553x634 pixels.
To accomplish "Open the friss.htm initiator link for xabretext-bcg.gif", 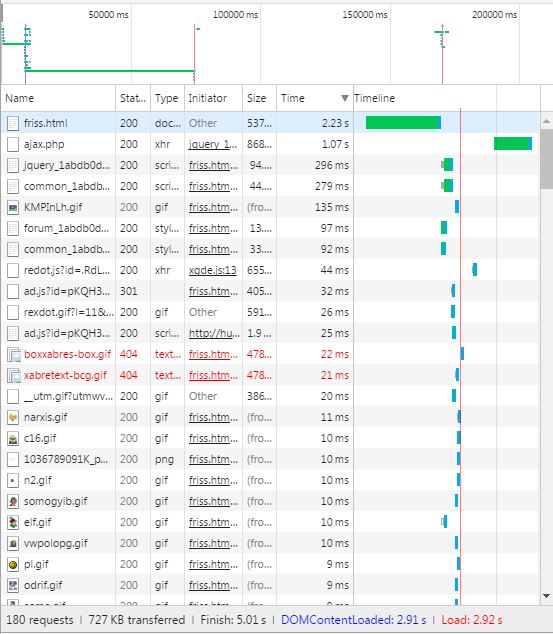I will (213, 375).
